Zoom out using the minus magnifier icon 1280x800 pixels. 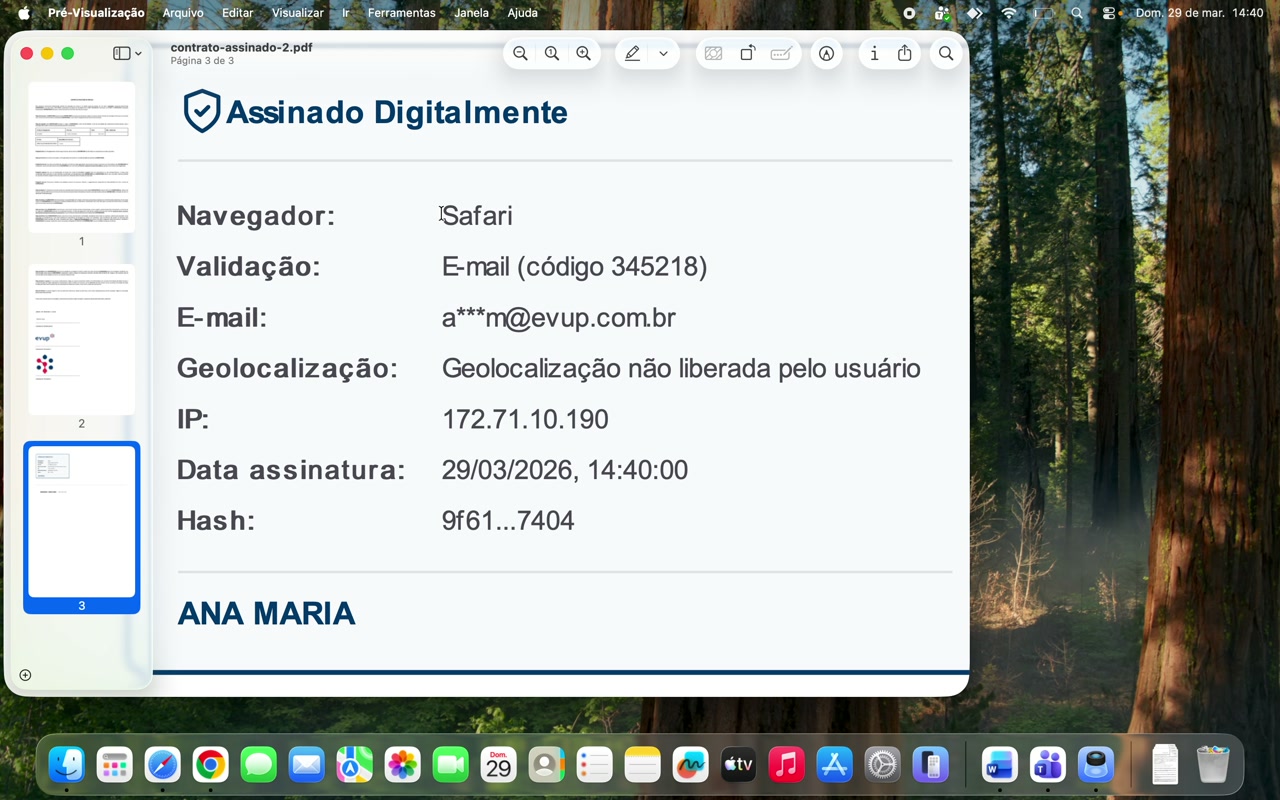(520, 54)
